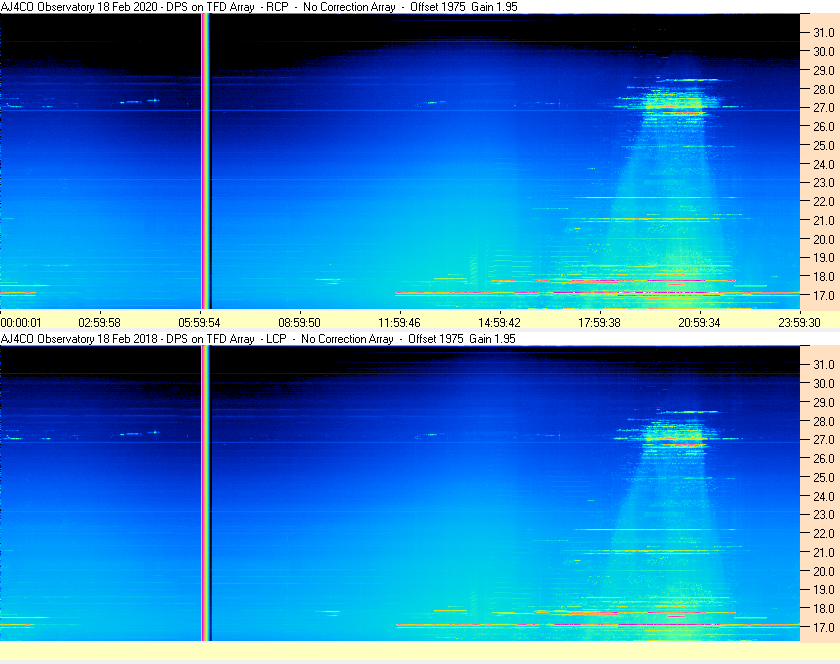
Task: Click the 22.0 frequency label on LCP plot
Action: pos(824,534)
